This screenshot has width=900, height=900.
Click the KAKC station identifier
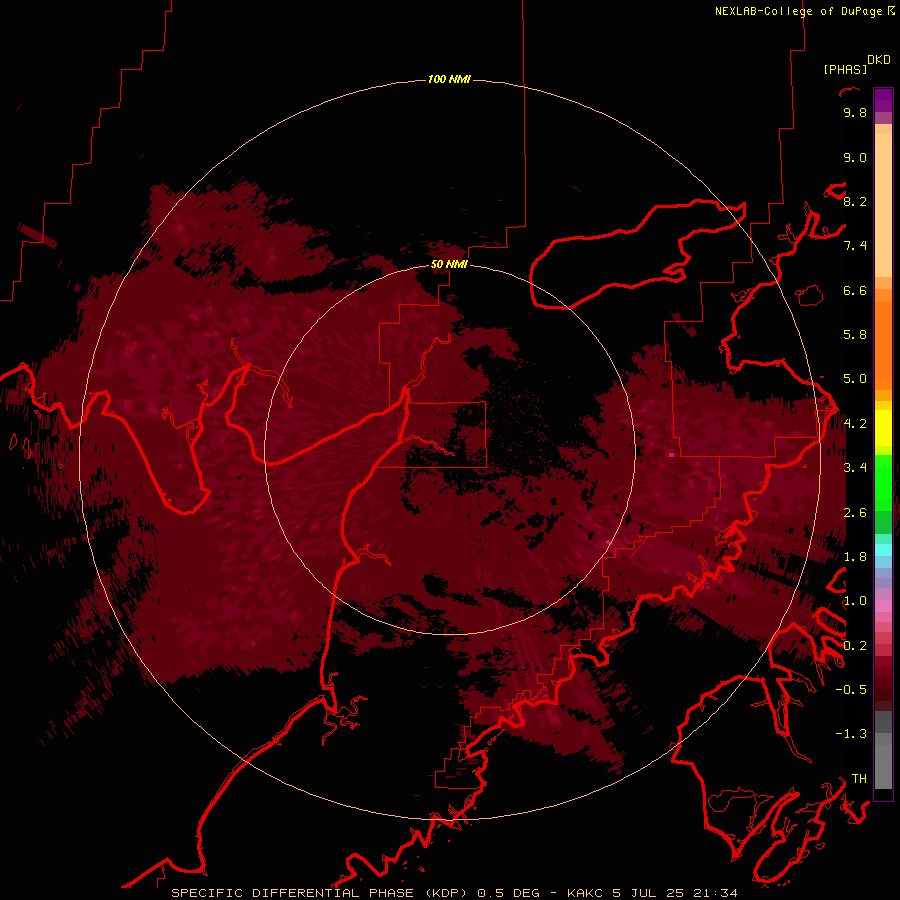pyautogui.click(x=585, y=893)
